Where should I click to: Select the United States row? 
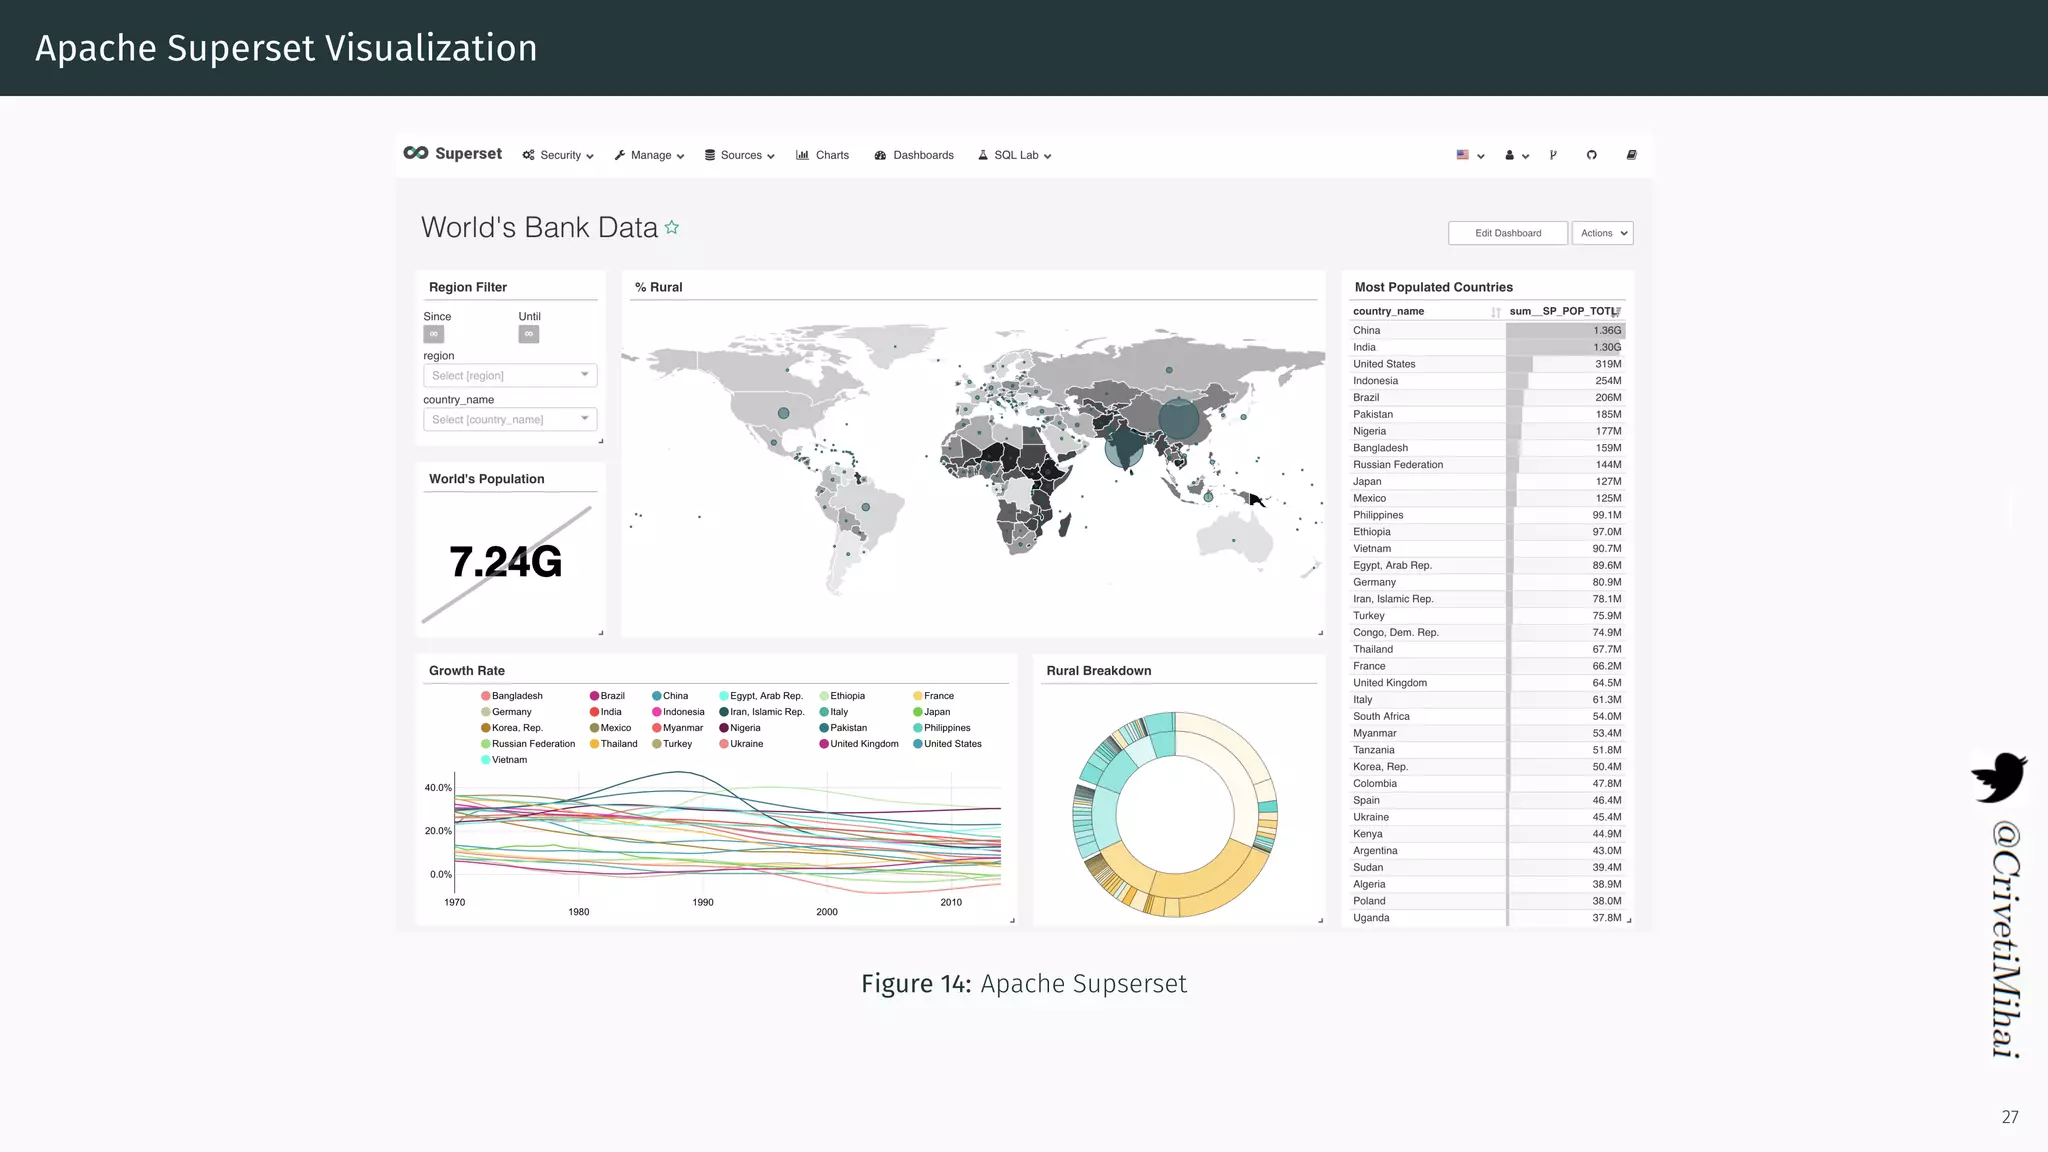tap(1487, 364)
